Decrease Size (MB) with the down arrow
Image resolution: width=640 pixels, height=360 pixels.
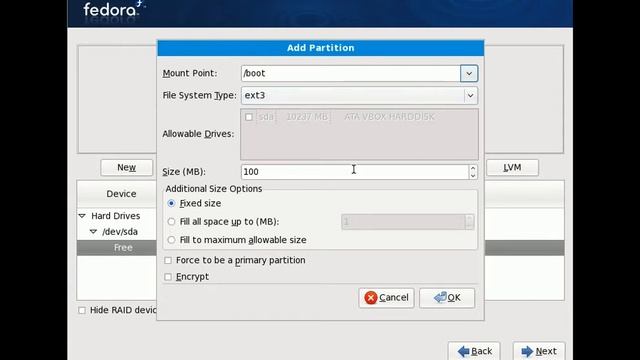[x=473, y=176]
